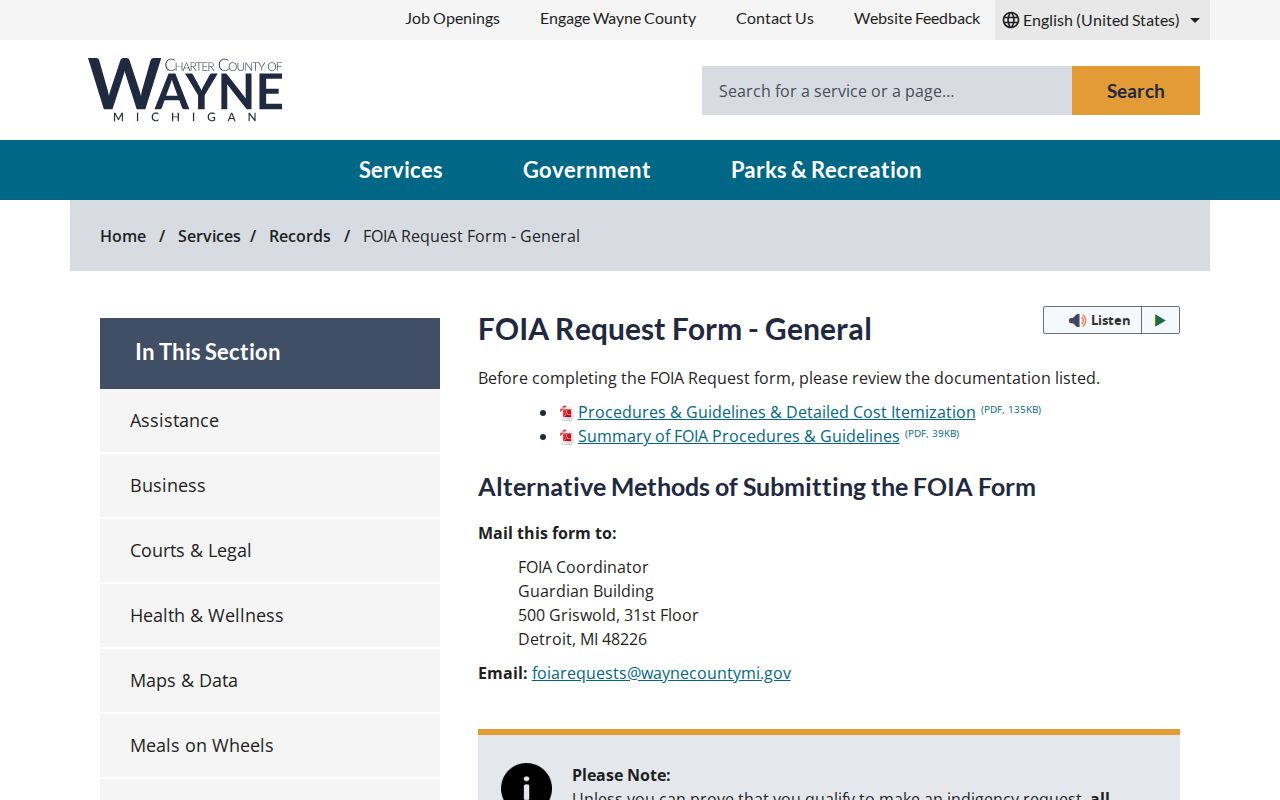The image size is (1280, 800).
Task: Click the globe language icon
Action: click(1011, 20)
